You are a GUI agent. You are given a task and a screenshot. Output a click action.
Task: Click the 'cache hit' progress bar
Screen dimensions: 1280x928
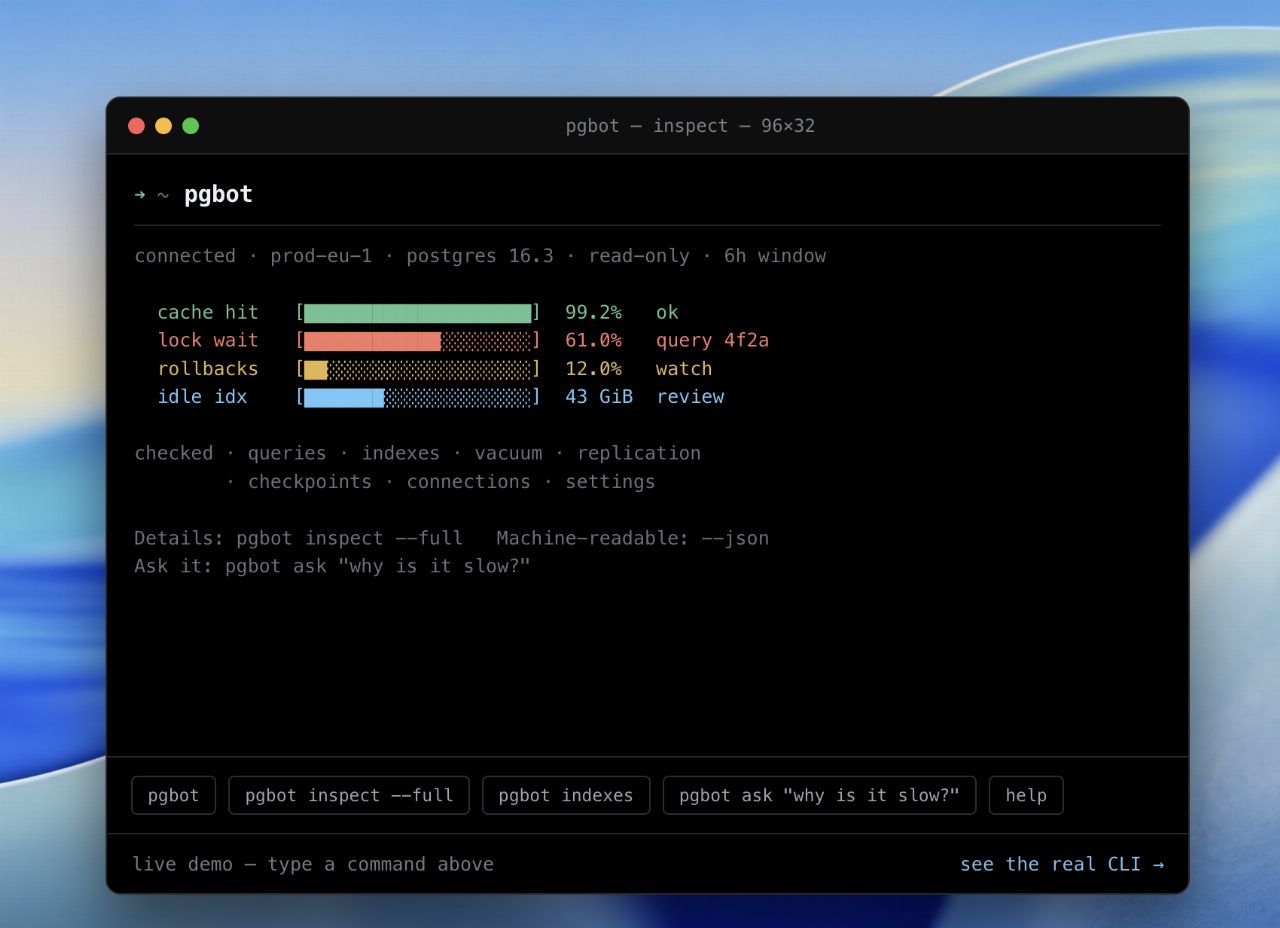tap(418, 313)
